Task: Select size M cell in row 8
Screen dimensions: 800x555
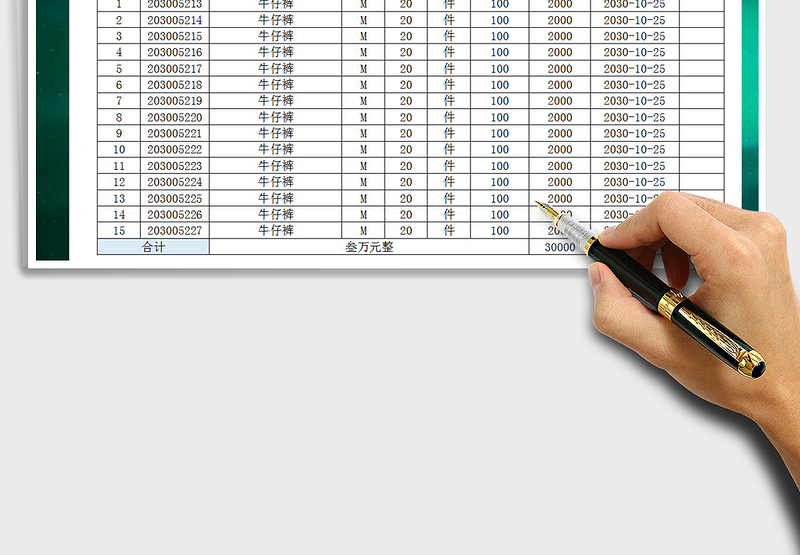Action: coord(363,117)
